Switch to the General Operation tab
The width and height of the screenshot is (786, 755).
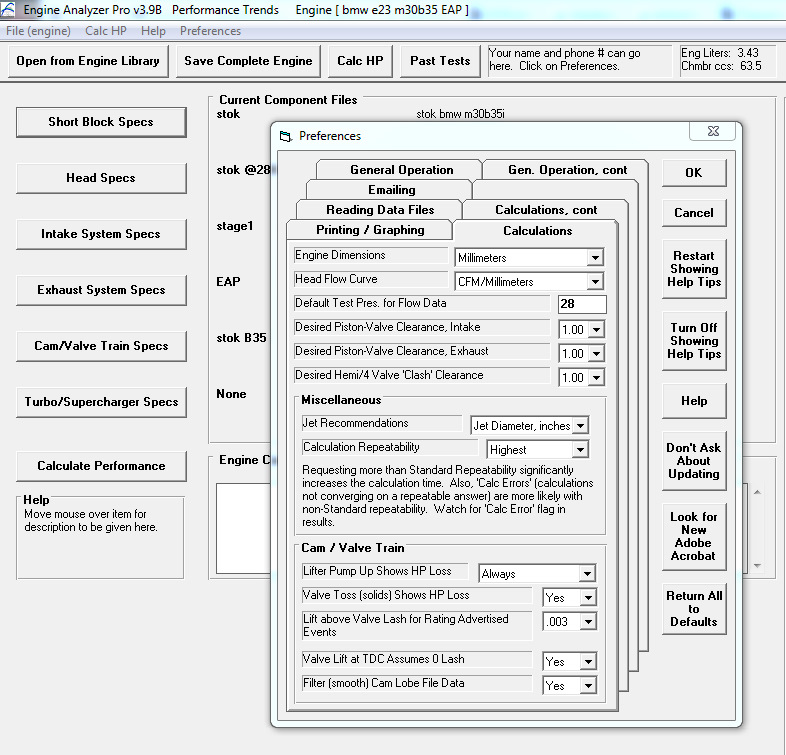click(x=402, y=170)
